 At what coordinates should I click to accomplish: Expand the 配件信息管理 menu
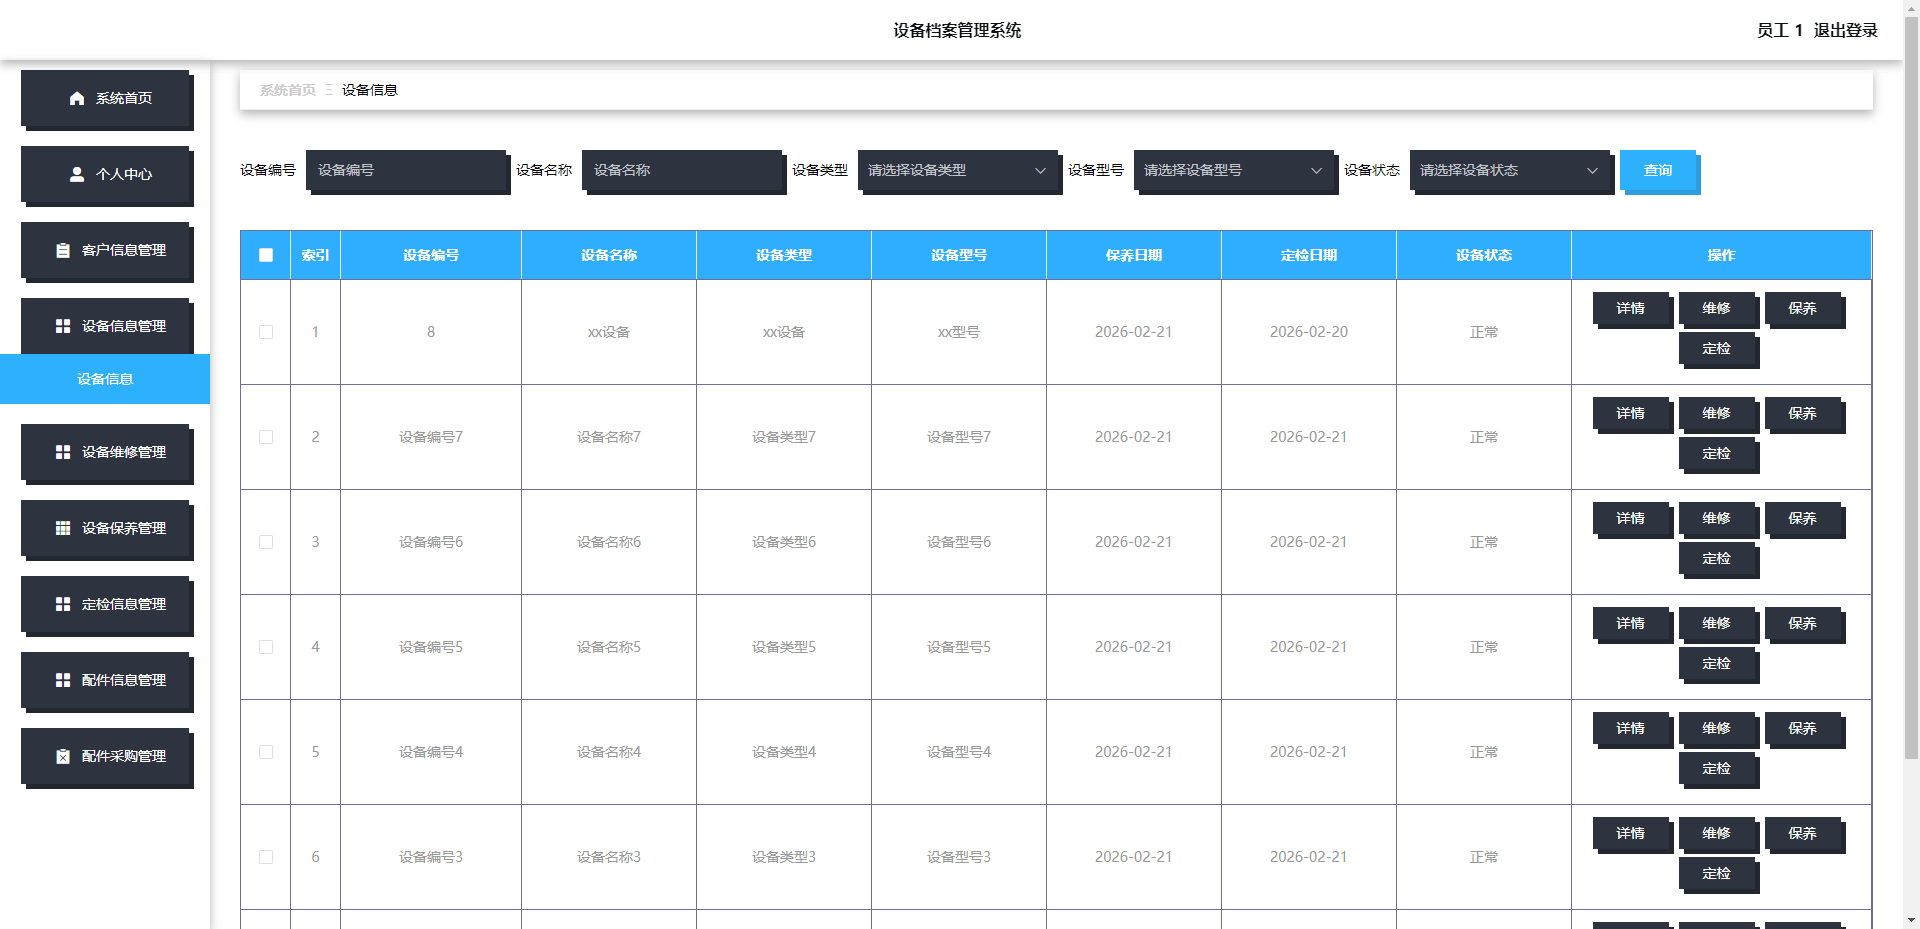point(105,680)
